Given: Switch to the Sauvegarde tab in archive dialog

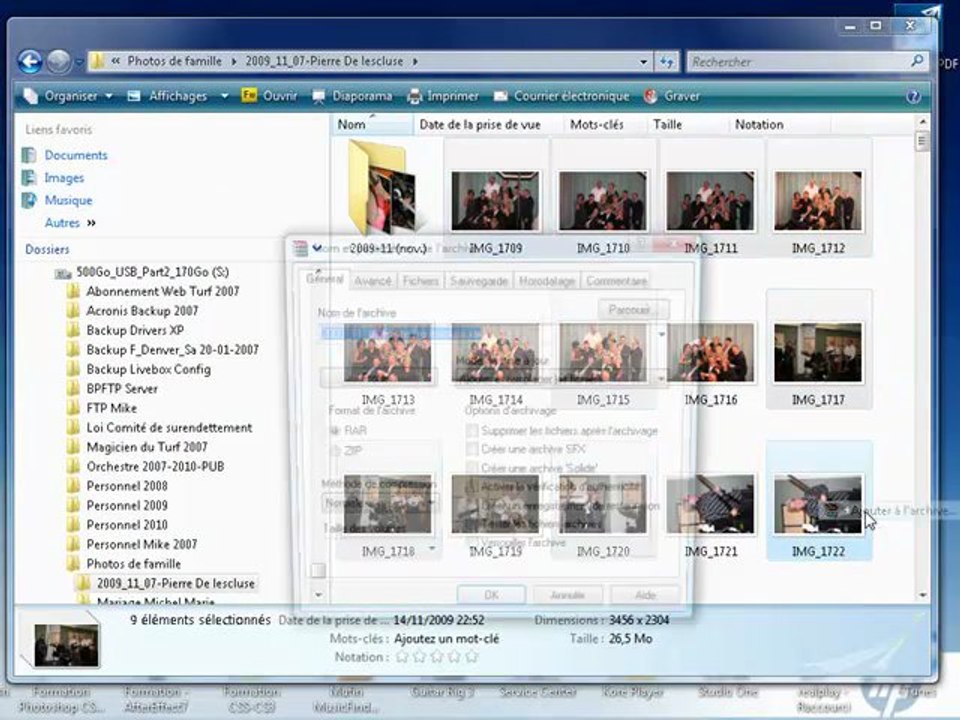Looking at the screenshot, I should 479,281.
